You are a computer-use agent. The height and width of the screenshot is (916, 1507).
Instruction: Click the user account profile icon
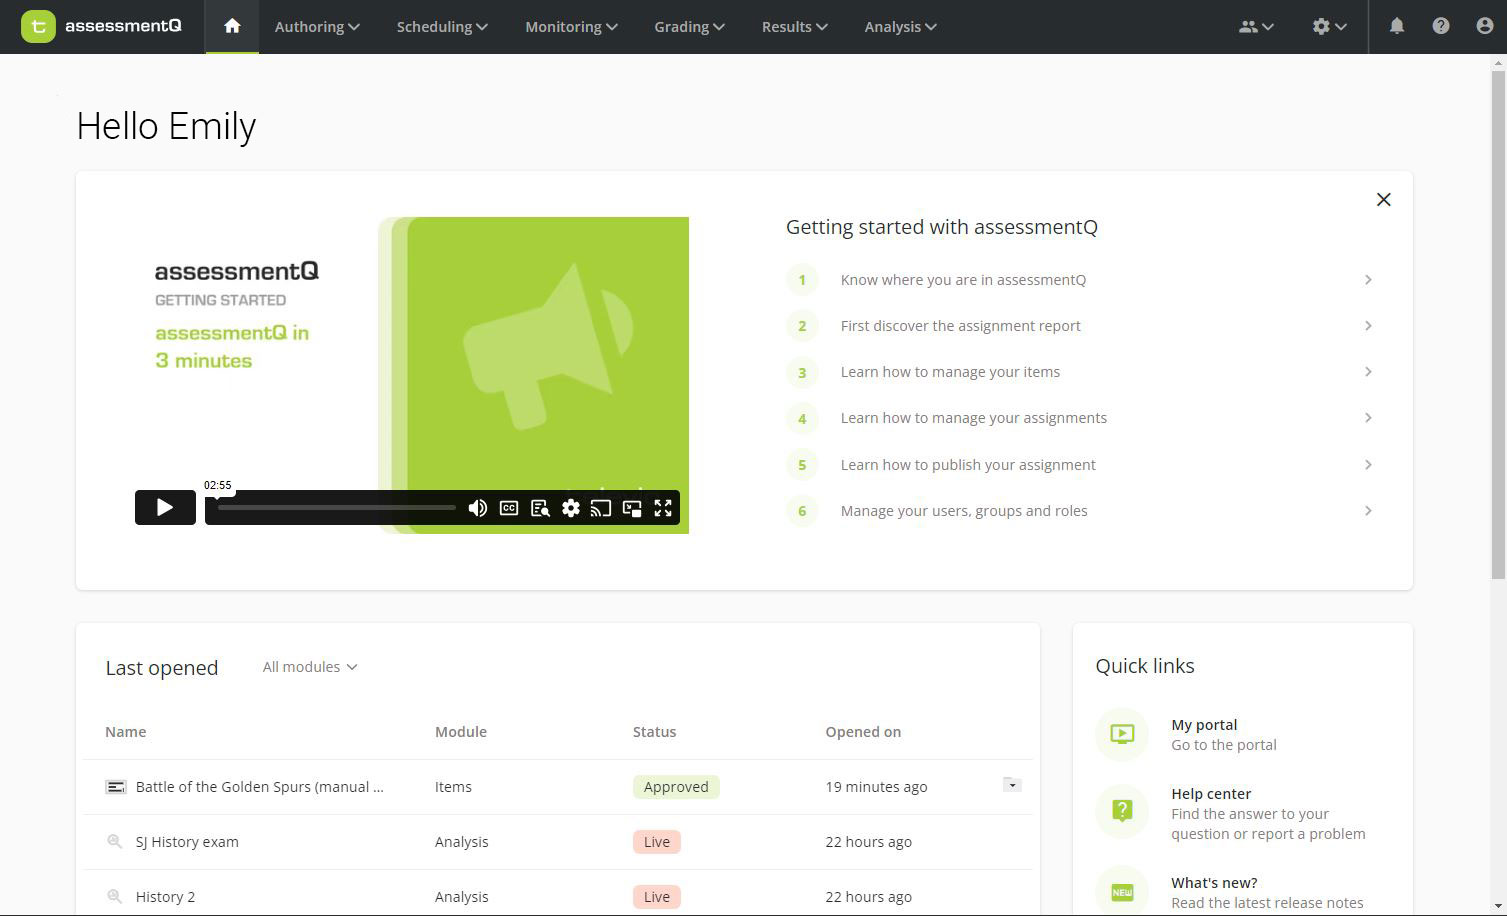[x=1485, y=26]
